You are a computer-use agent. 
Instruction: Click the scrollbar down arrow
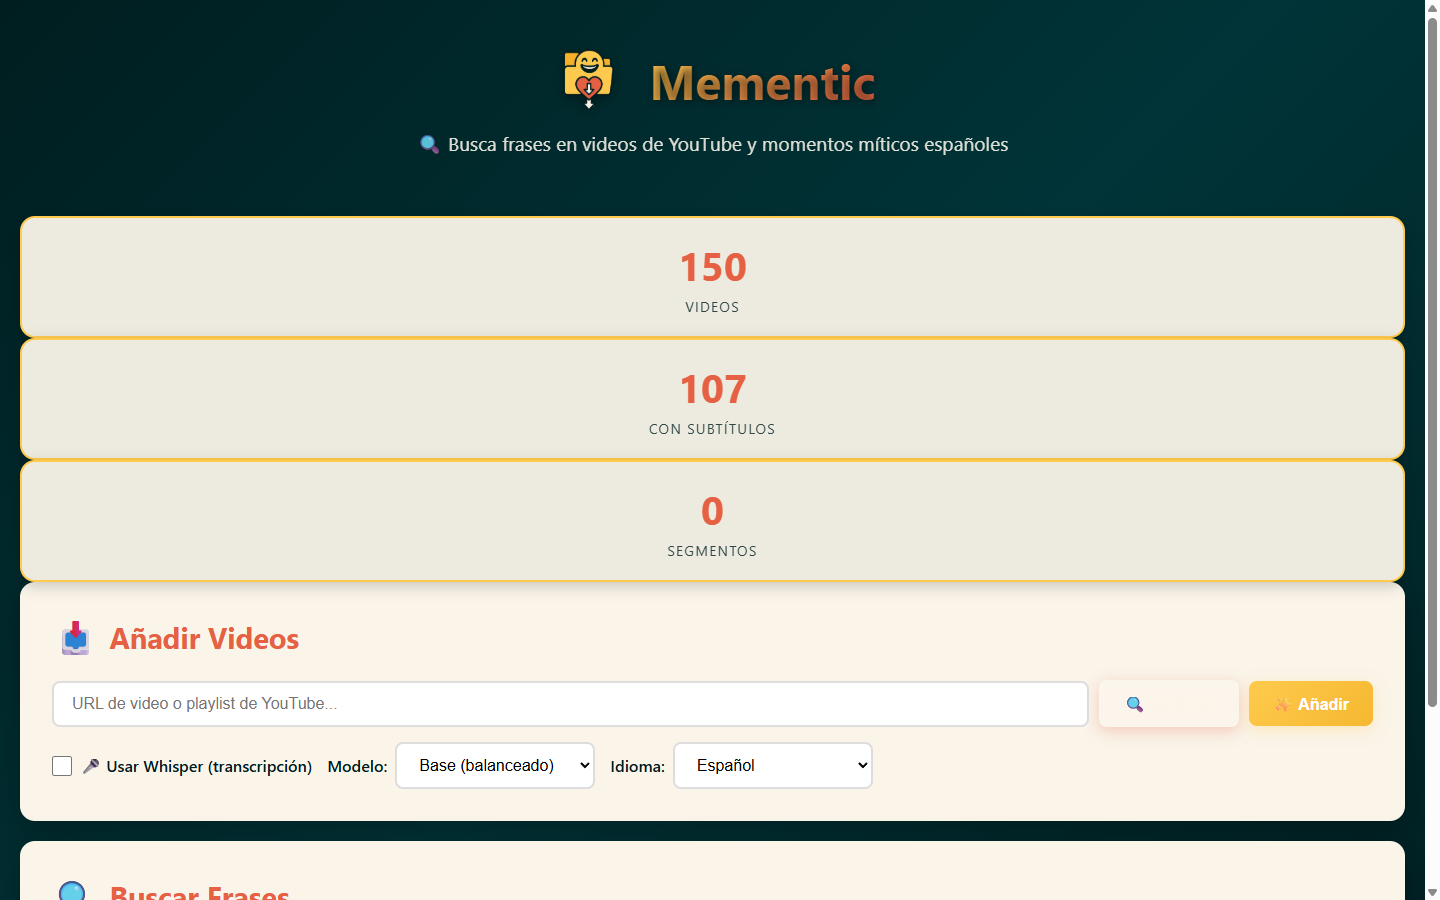pyautogui.click(x=1432, y=892)
